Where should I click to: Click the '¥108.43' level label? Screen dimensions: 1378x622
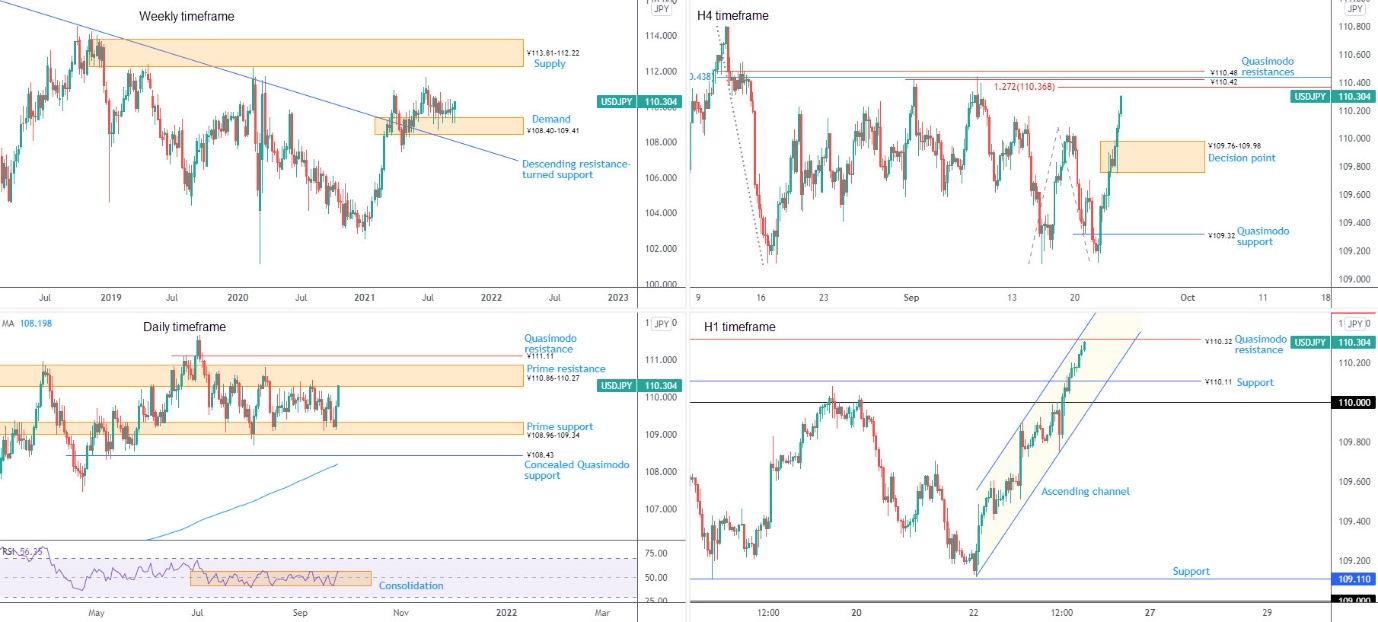pyautogui.click(x=540, y=455)
